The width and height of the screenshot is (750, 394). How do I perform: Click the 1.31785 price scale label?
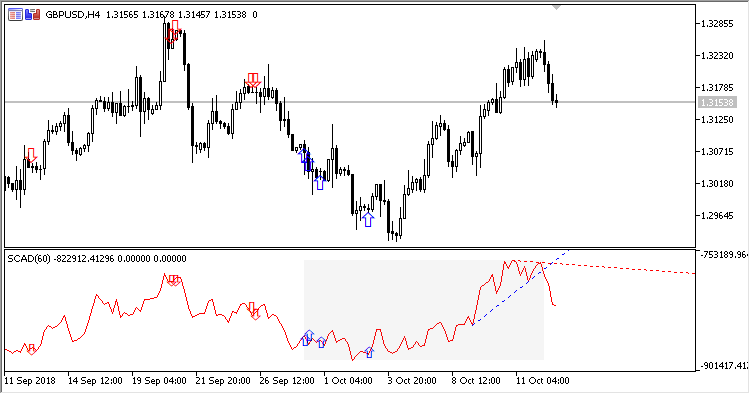click(717, 88)
